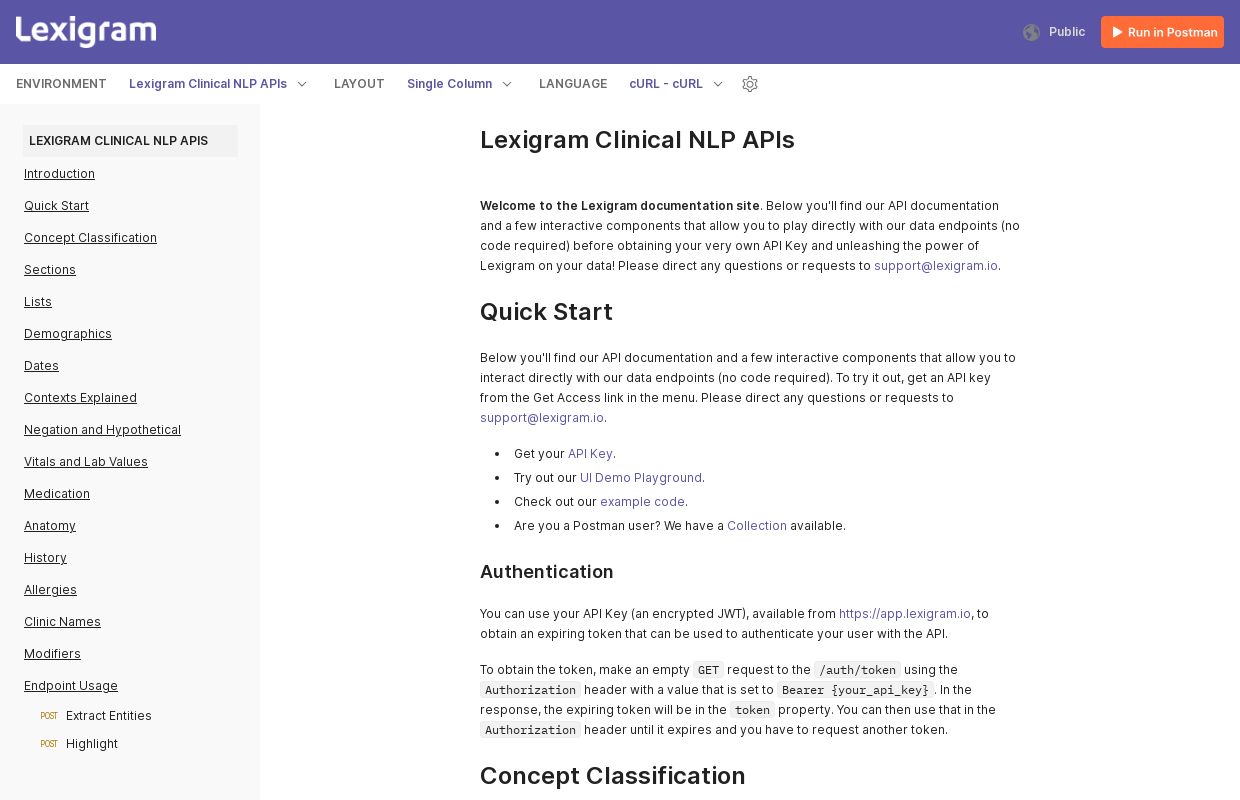Select the POST Extract Entities request
Image resolution: width=1240 pixels, height=800 pixels.
tap(96, 716)
